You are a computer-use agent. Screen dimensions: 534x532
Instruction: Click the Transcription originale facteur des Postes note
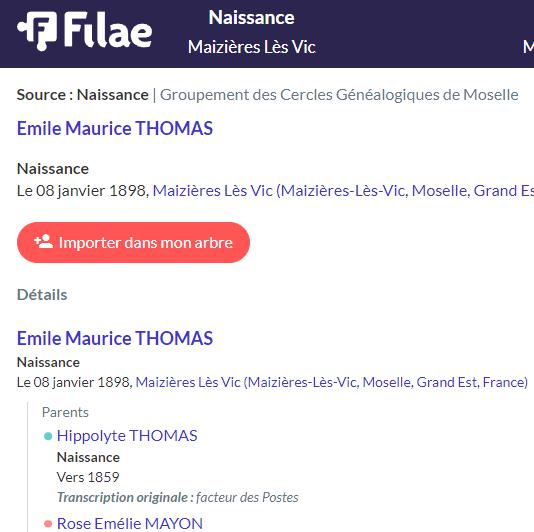(x=177, y=498)
